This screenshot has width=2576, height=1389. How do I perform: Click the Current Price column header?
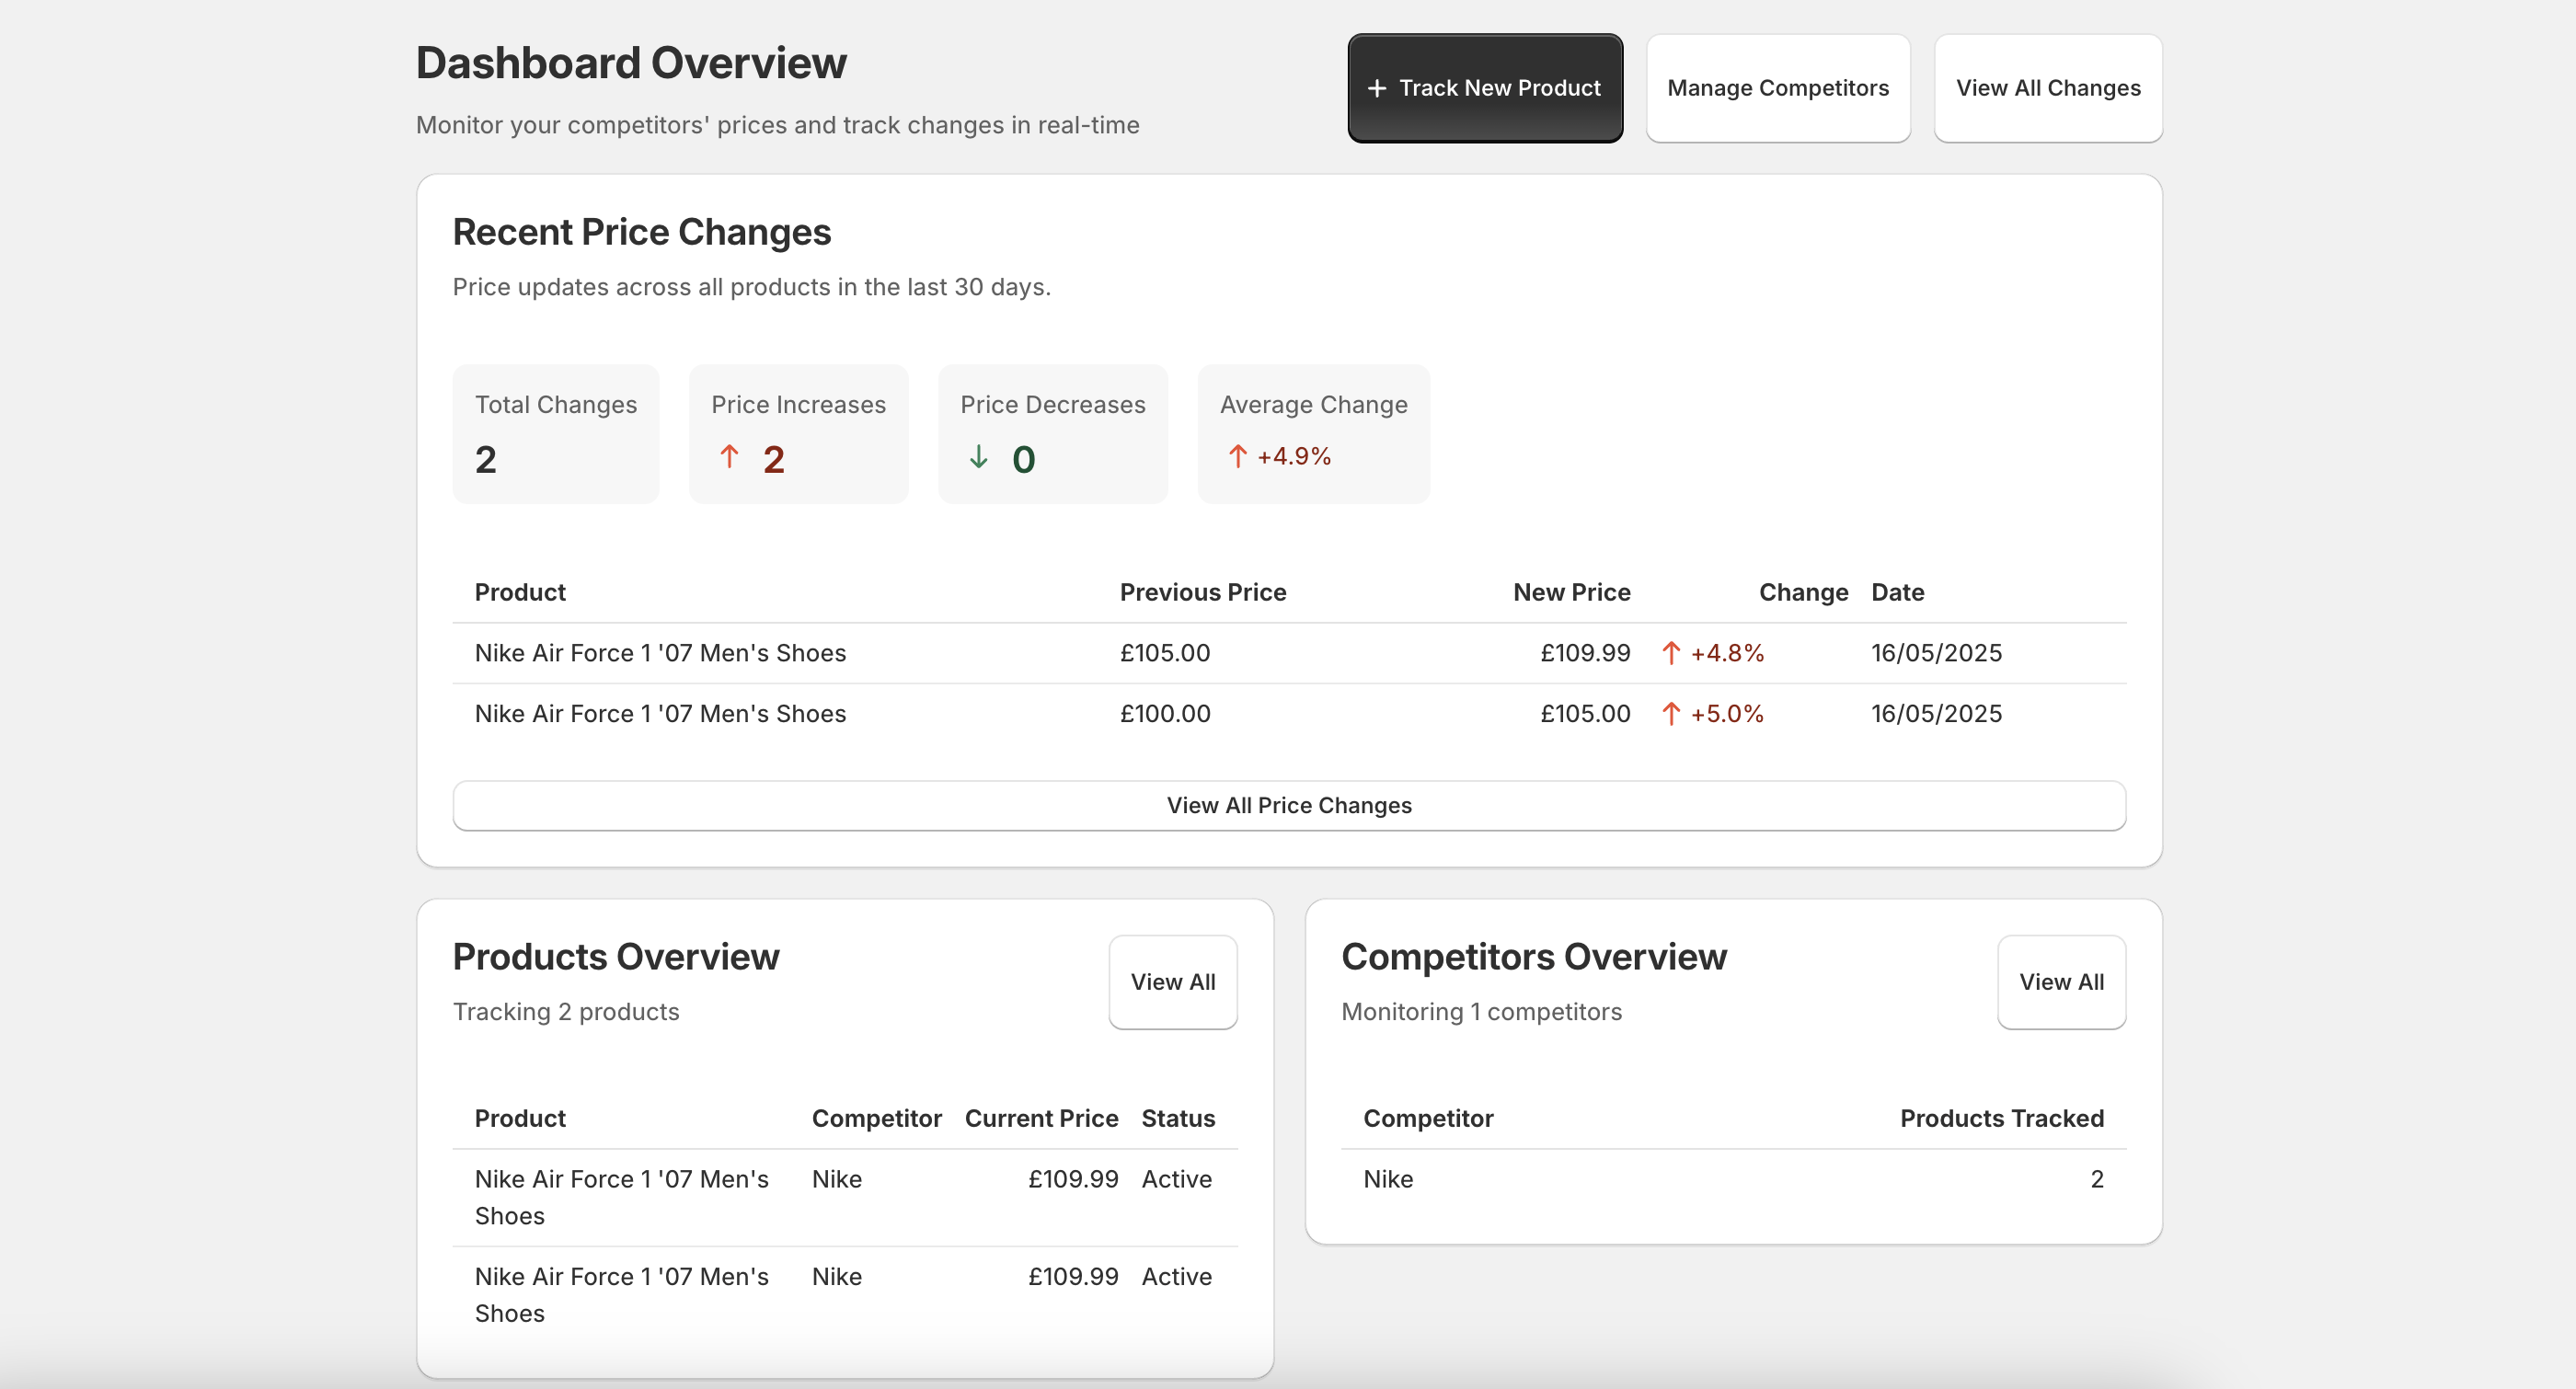pyautogui.click(x=1041, y=1118)
